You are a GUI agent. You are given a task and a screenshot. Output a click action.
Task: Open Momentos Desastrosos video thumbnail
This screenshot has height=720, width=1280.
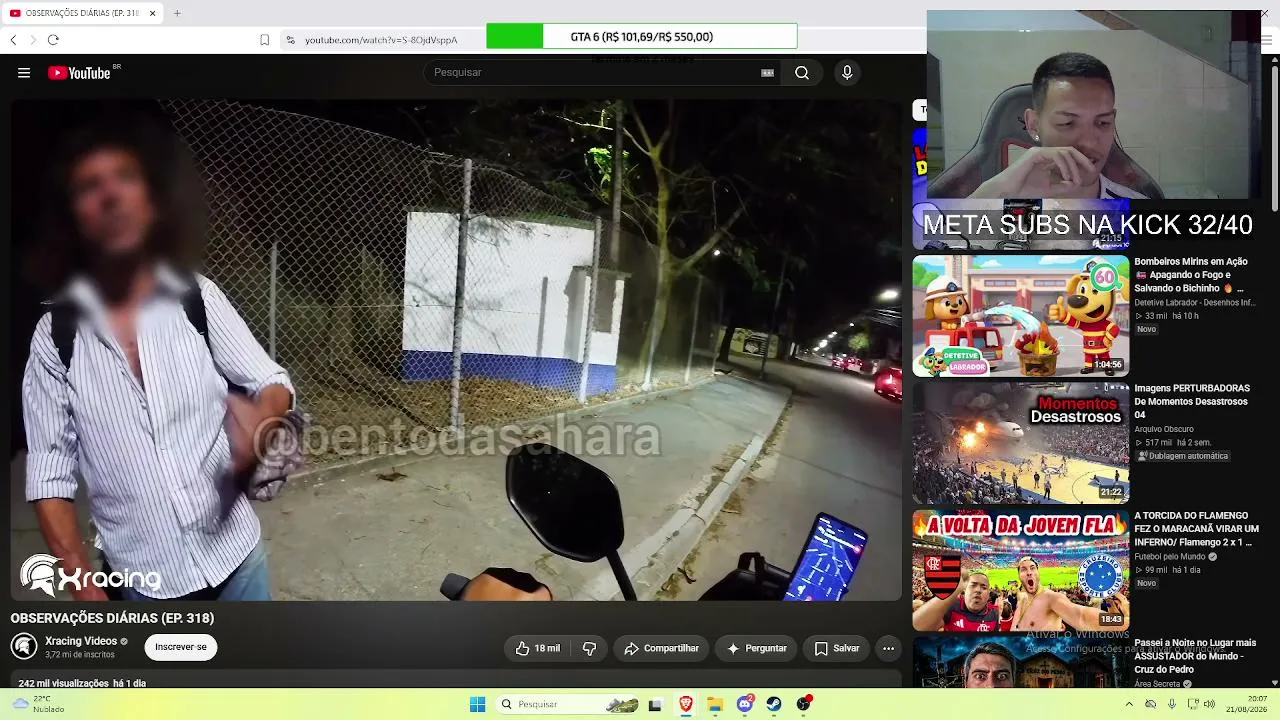[x=1020, y=442]
